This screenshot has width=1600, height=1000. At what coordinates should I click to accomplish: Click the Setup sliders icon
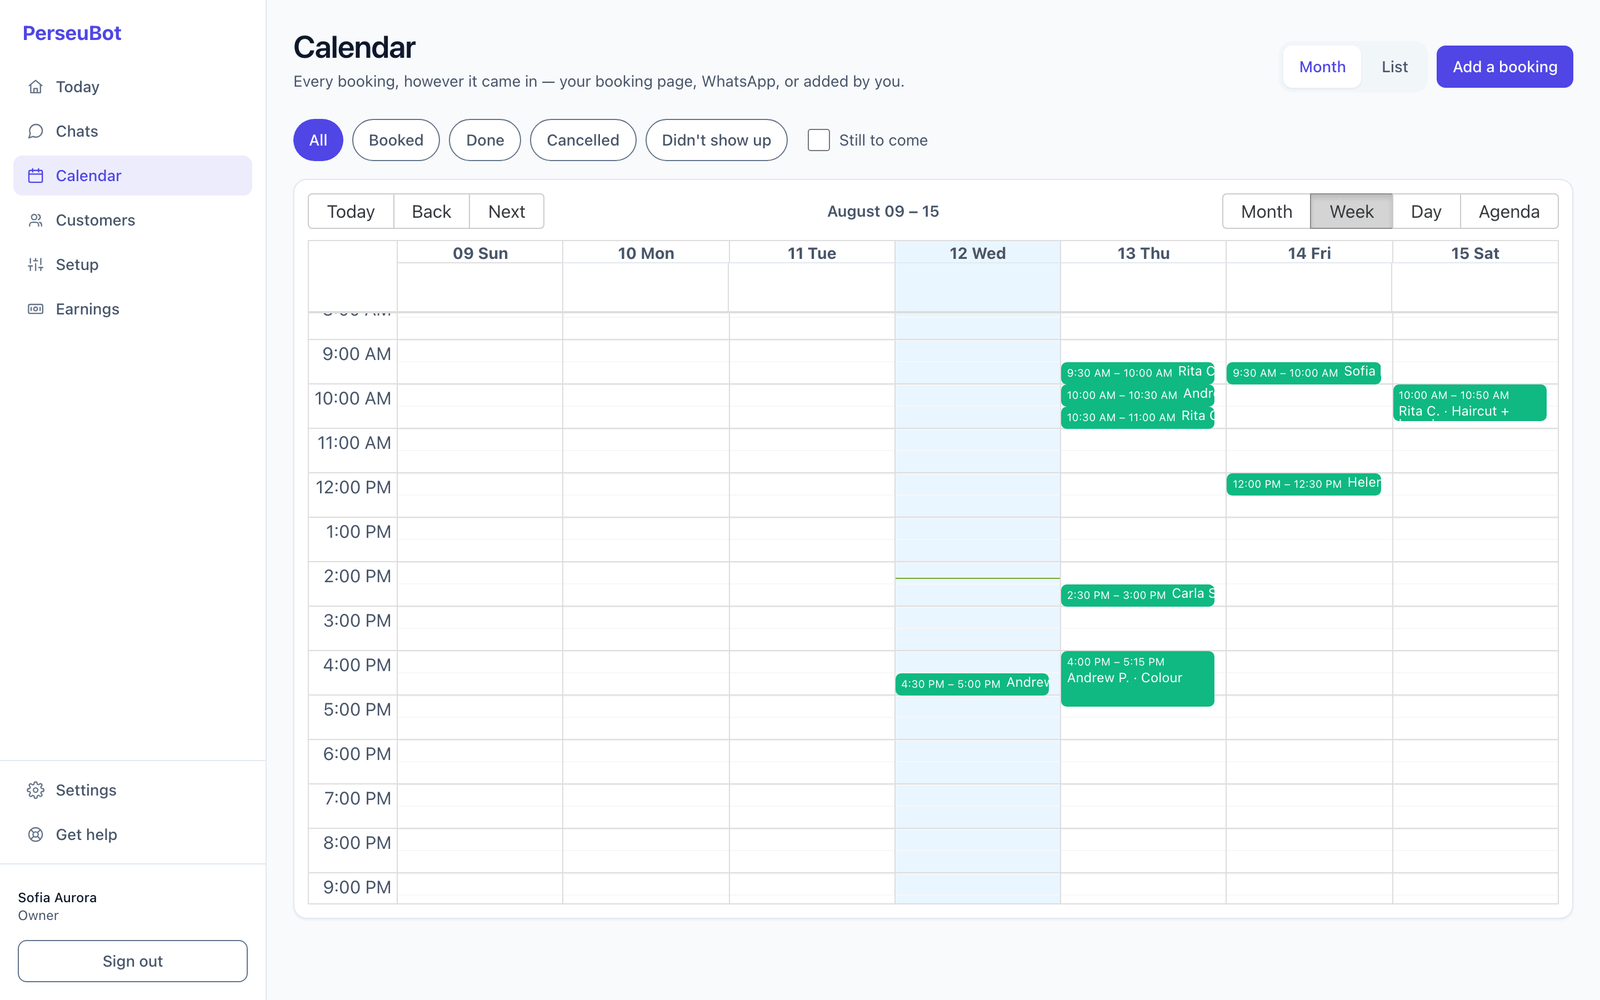point(36,265)
